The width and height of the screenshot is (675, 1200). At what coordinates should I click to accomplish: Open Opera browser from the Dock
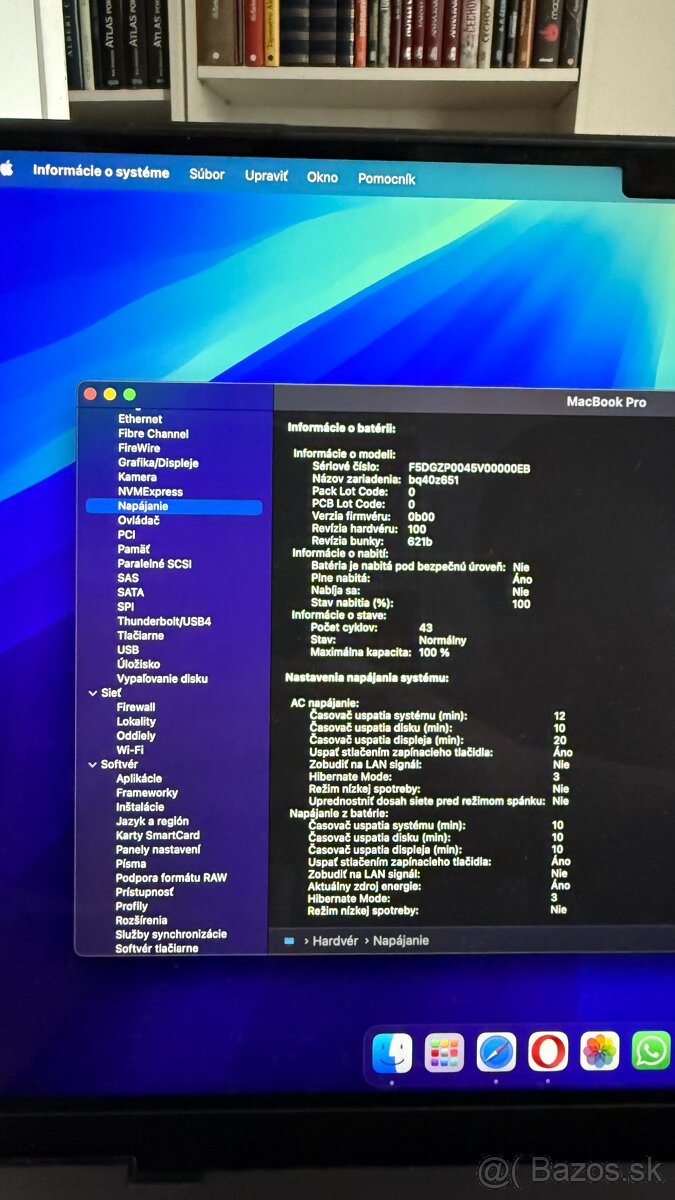tap(548, 1051)
